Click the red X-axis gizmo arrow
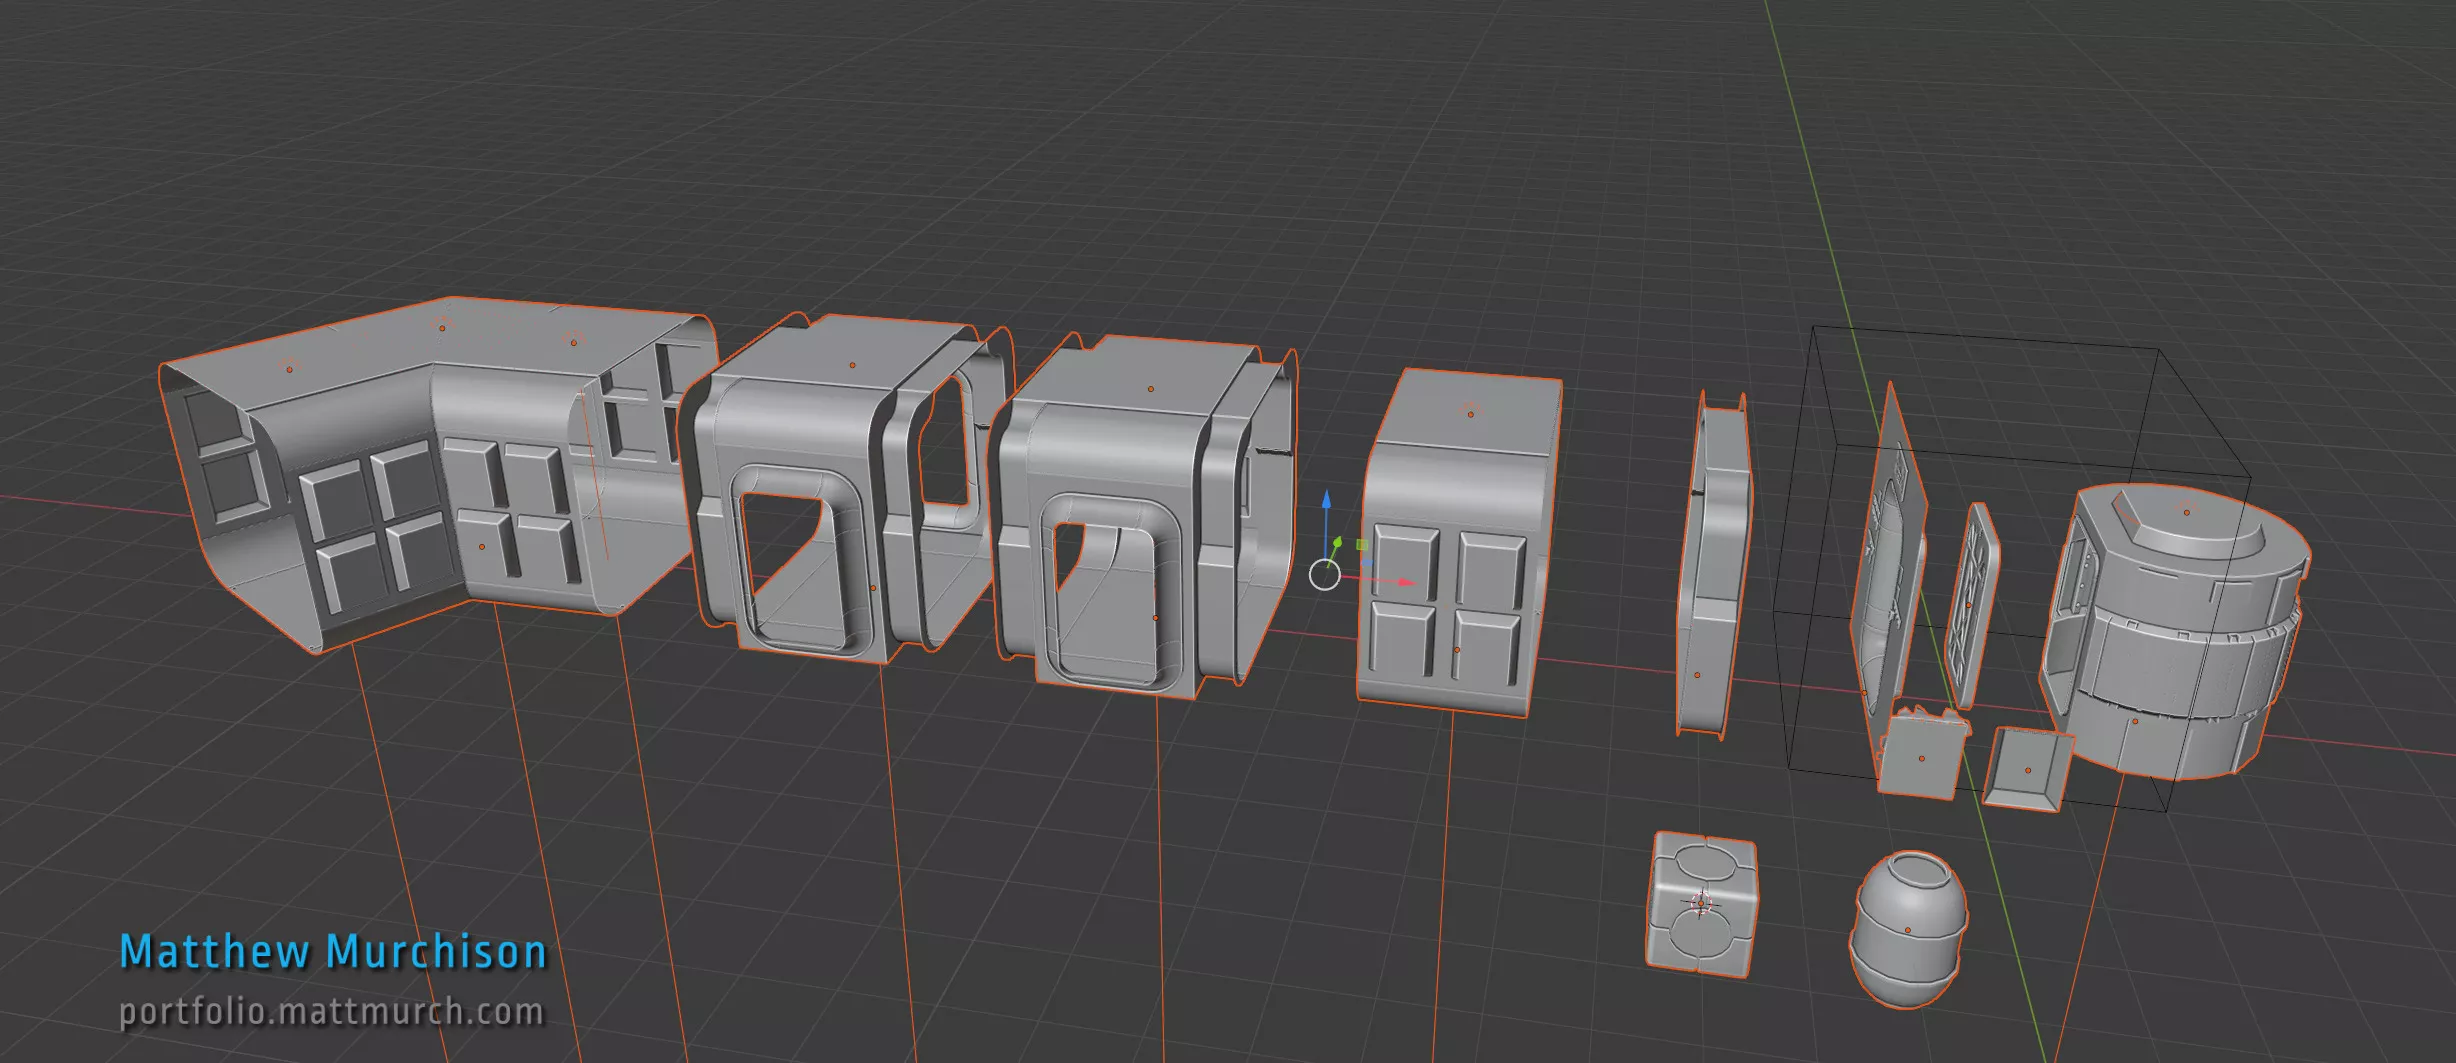Image resolution: width=2456 pixels, height=1063 pixels. pyautogui.click(x=1404, y=581)
